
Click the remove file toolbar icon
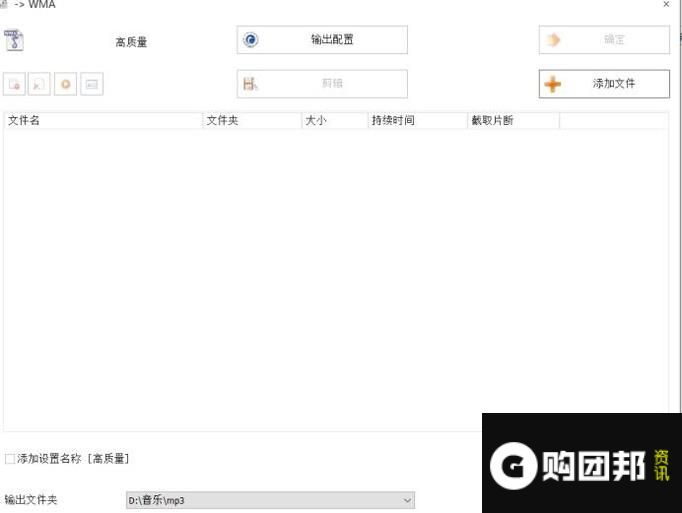14,84
